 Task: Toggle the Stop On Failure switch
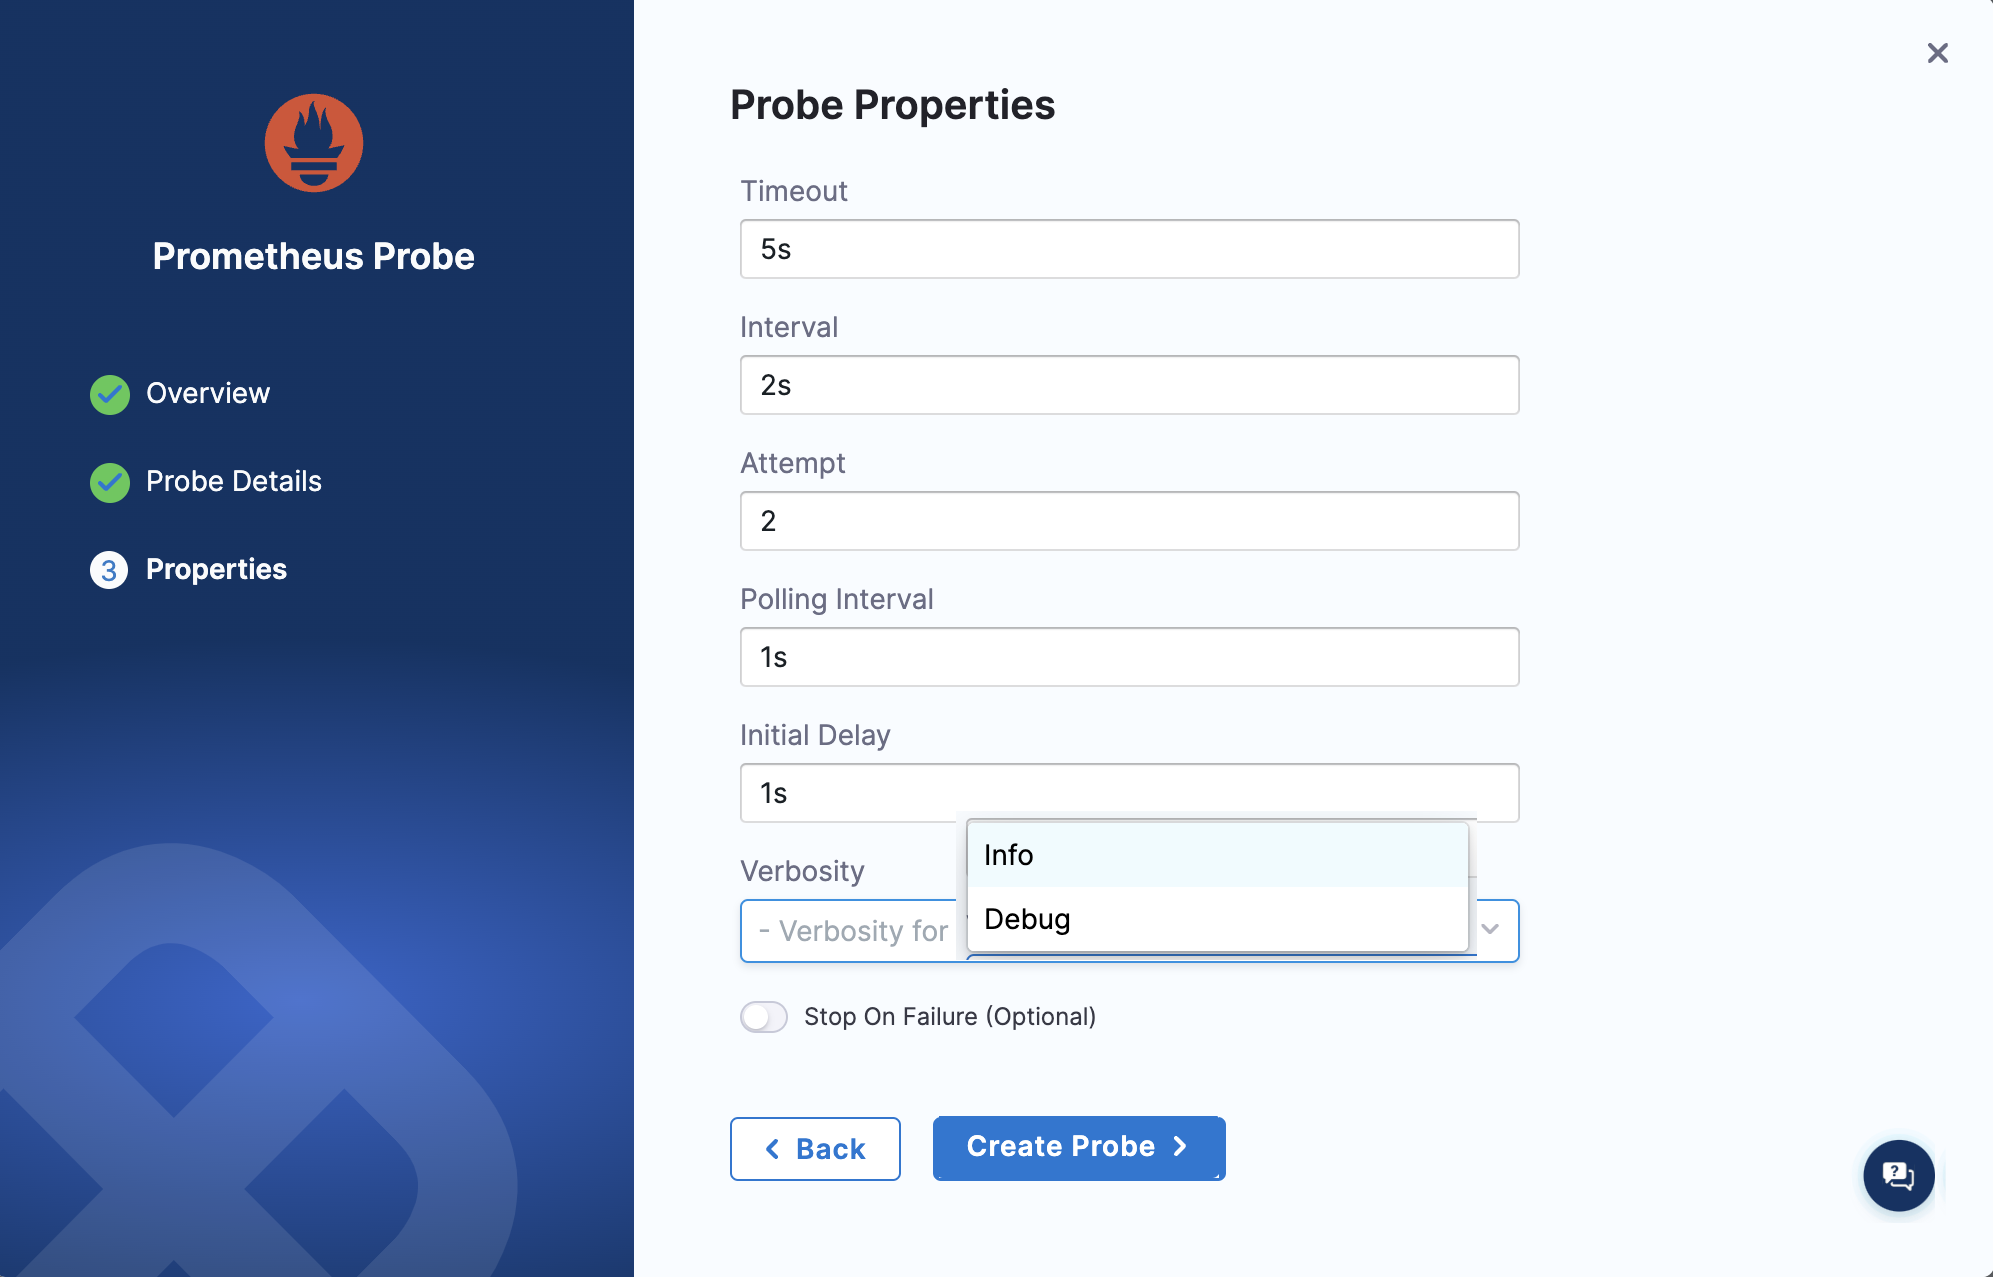click(764, 1017)
